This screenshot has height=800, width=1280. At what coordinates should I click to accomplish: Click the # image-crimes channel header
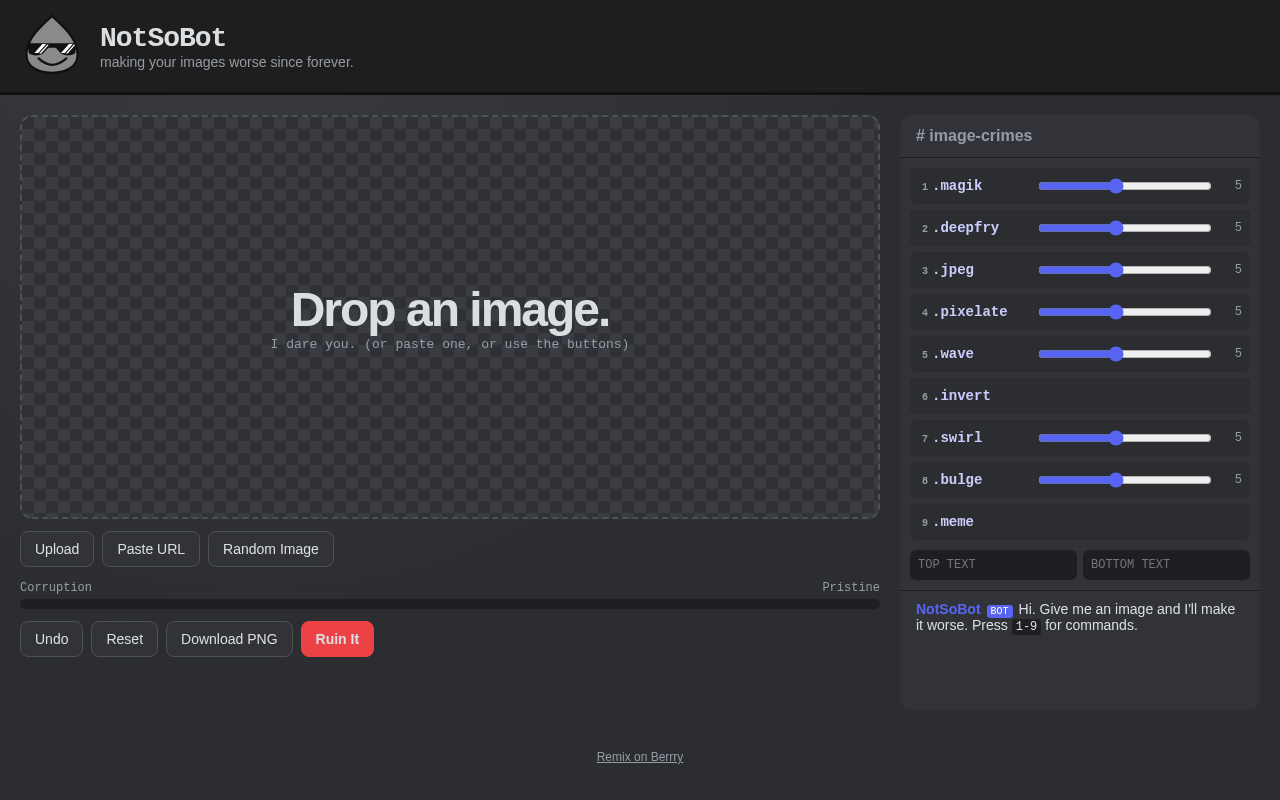click(x=974, y=136)
